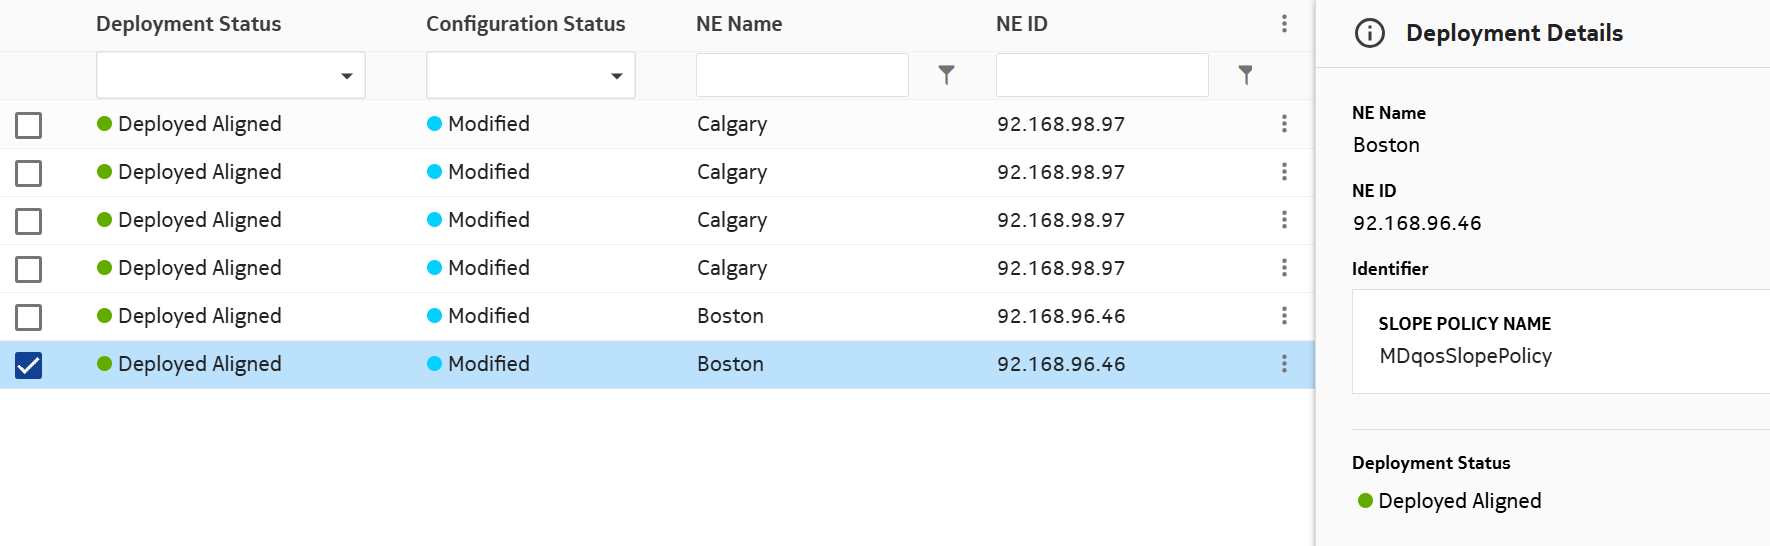Viewport: 1770px width, 546px height.
Task: Focus the NE ID filter text field
Action: 1102,75
